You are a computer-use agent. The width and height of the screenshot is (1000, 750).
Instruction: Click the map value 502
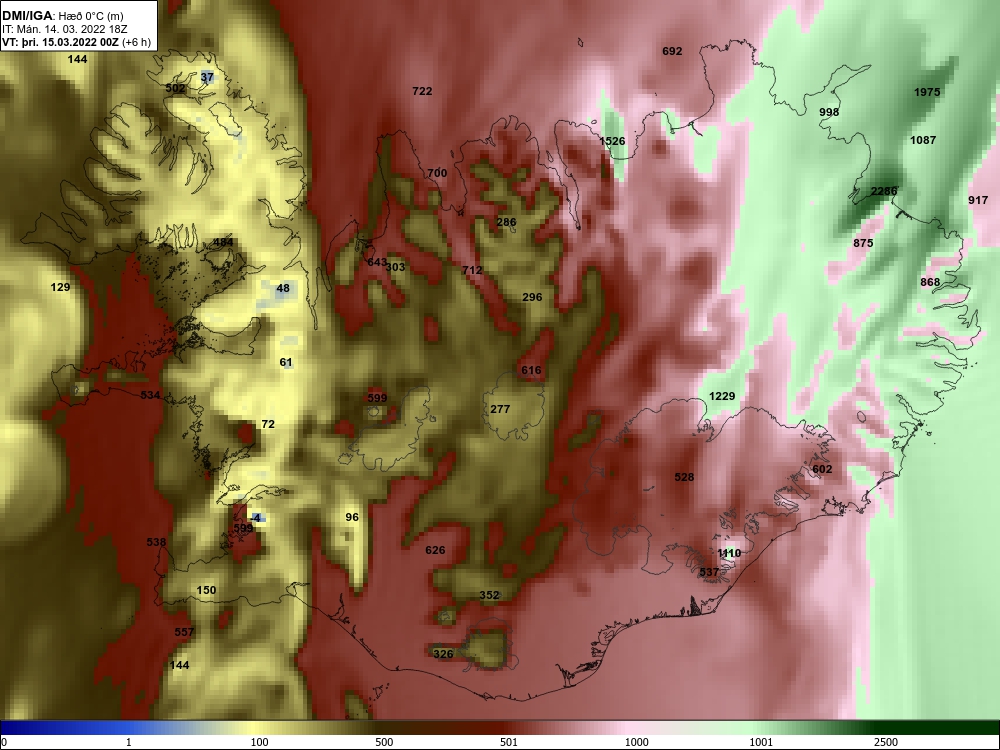175,88
